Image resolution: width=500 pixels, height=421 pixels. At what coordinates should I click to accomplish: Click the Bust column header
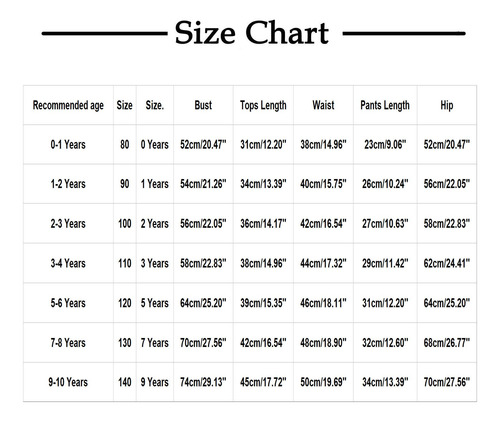click(203, 105)
